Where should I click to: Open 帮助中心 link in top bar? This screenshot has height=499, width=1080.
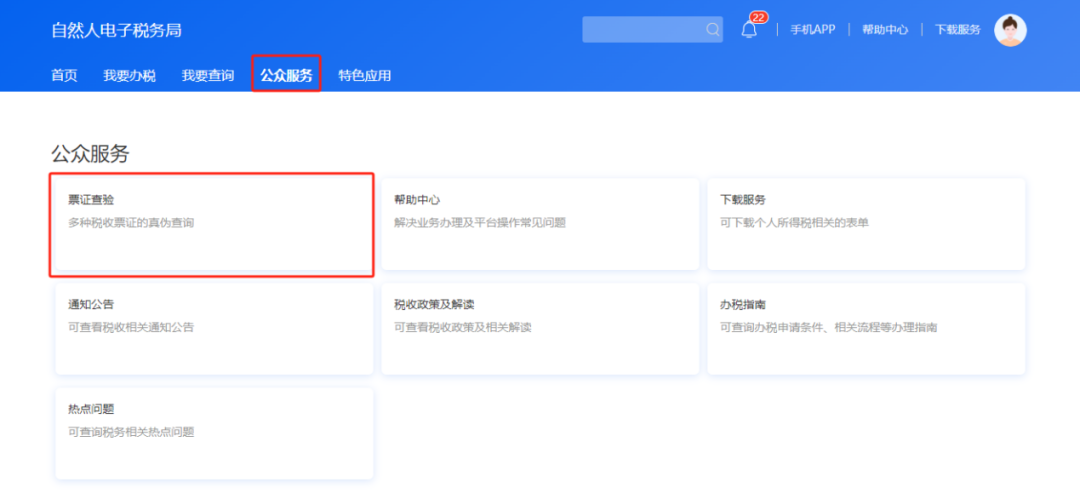click(885, 30)
